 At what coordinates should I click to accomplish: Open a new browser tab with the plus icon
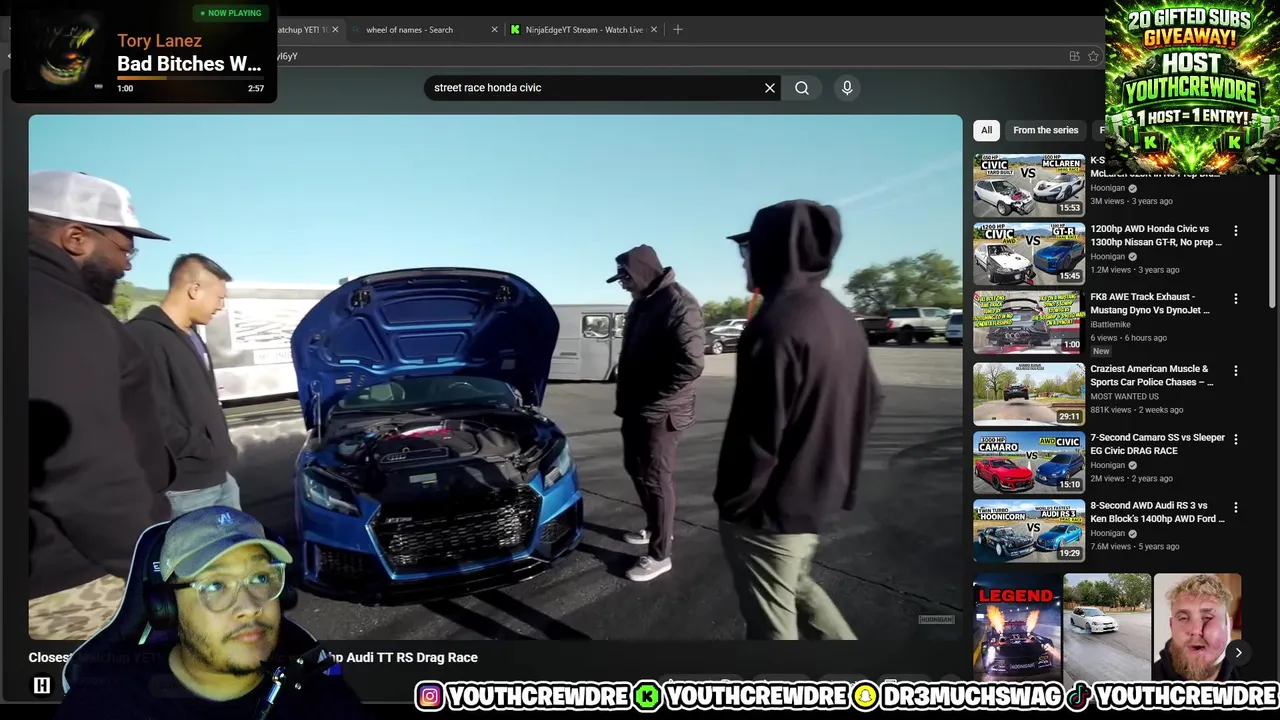coord(678,30)
